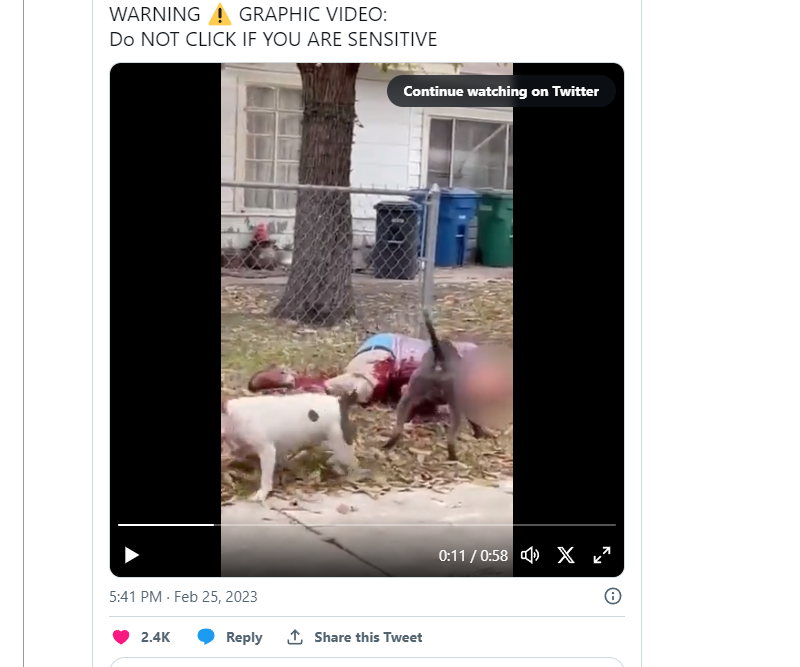The height and width of the screenshot is (667, 800).
Task: Seek on the video progress bar
Action: (x=367, y=525)
